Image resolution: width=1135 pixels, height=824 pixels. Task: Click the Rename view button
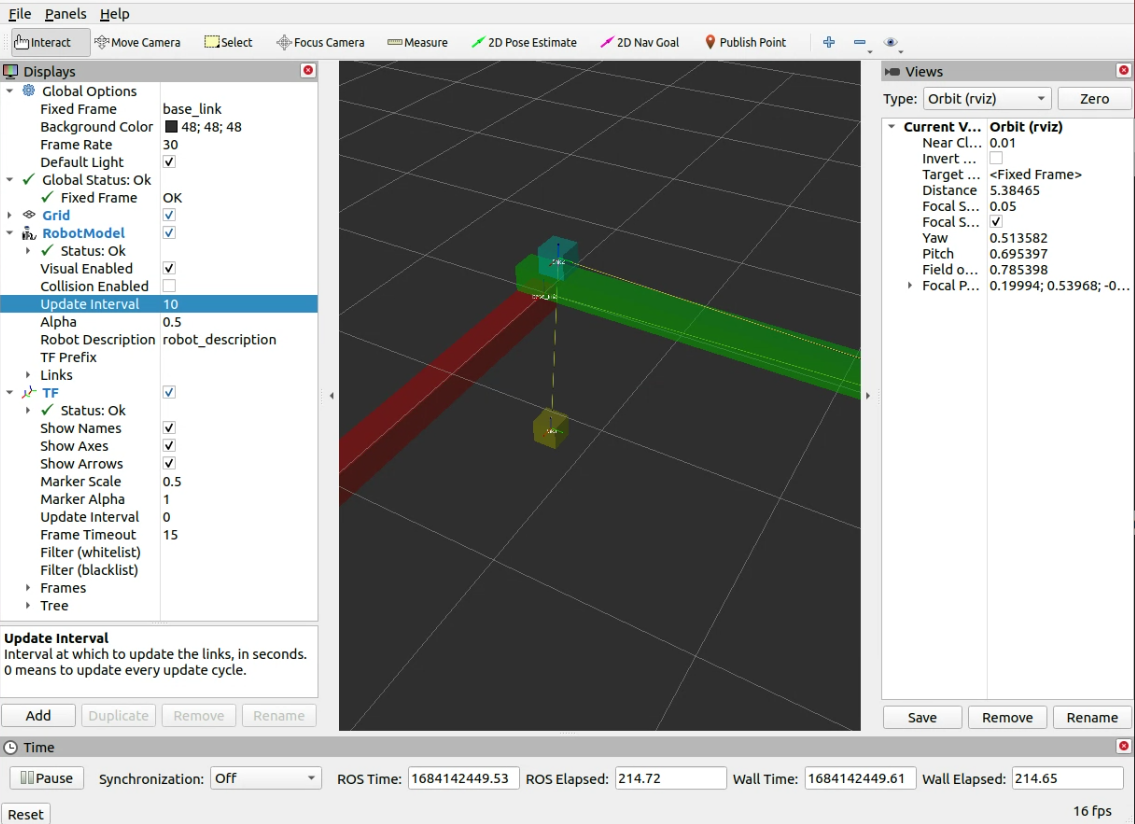tap(1092, 717)
